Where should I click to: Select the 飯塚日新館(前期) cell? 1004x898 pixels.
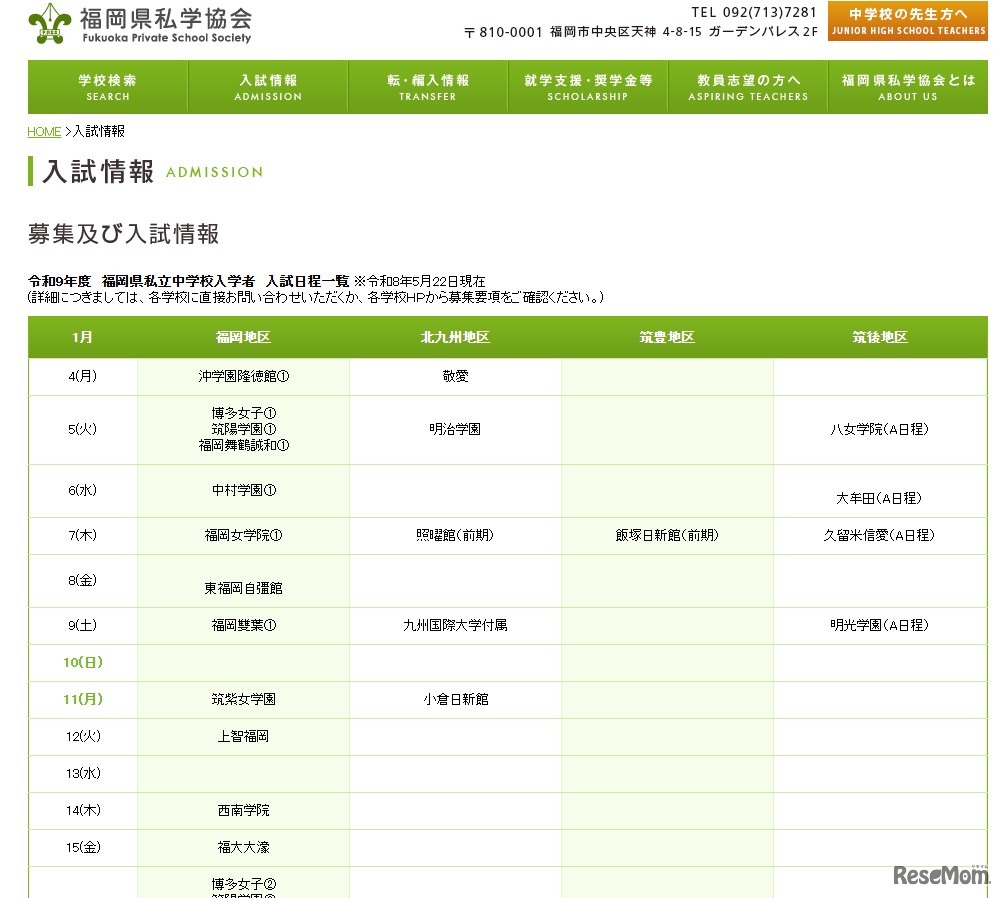point(667,535)
